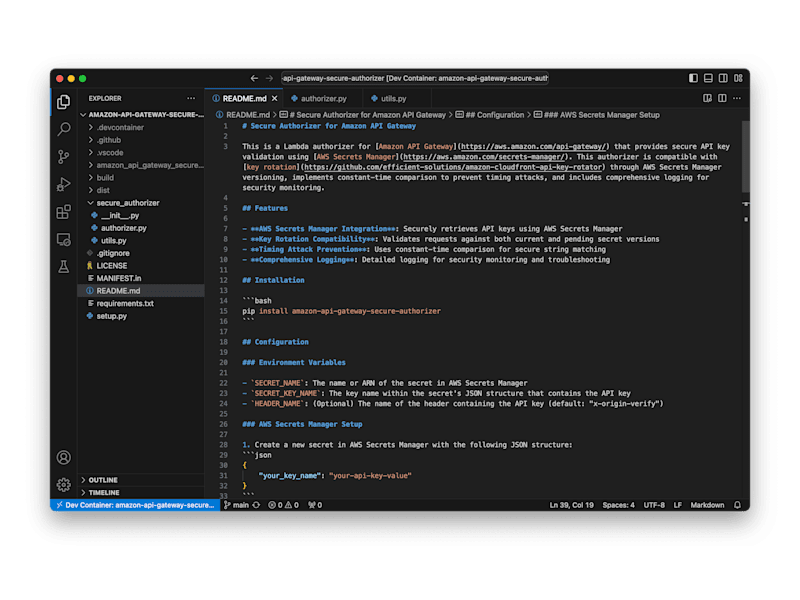This screenshot has height=600, width=800.
Task: Expand the .github folder
Action: coord(142,140)
